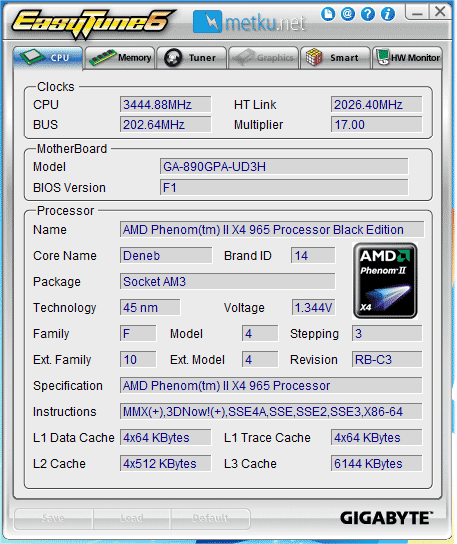Click the HT Link label
Screen dimensions: 457x544
click(x=255, y=105)
